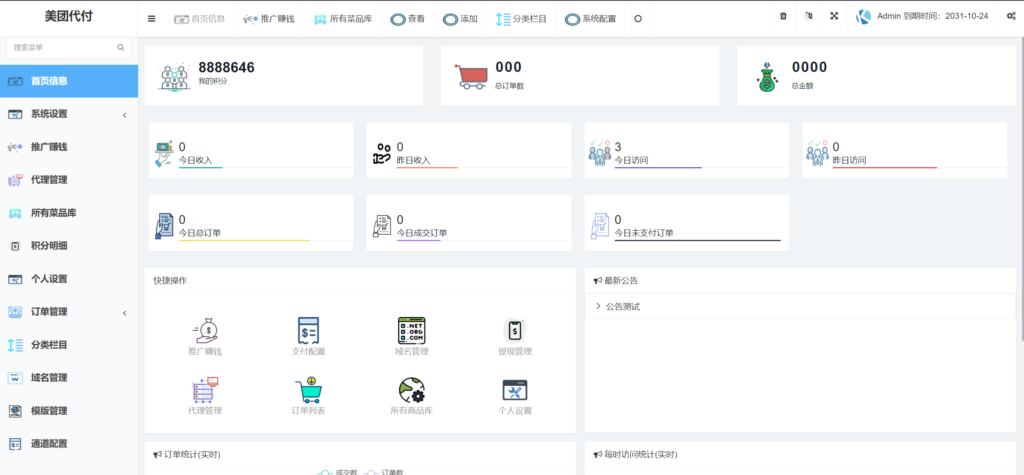Click the 支付配置 receipt icon in quick actions
The image size is (1024, 475).
[308, 331]
